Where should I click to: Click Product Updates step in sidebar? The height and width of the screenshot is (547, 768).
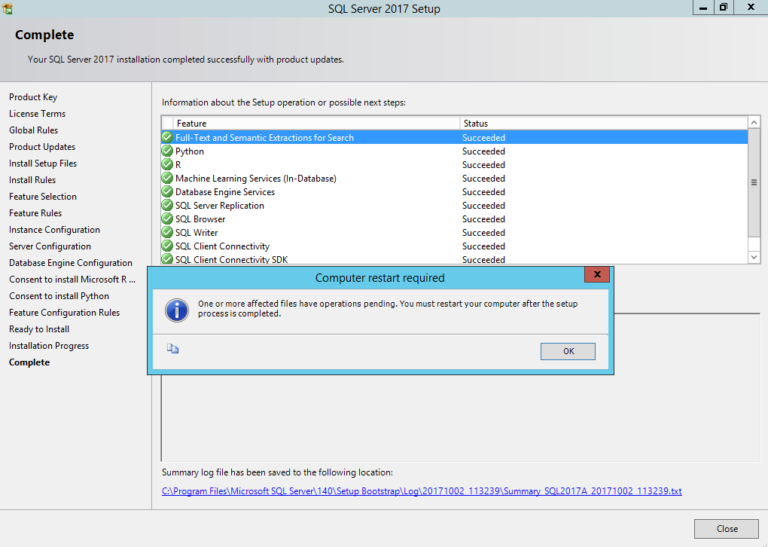[x=42, y=147]
